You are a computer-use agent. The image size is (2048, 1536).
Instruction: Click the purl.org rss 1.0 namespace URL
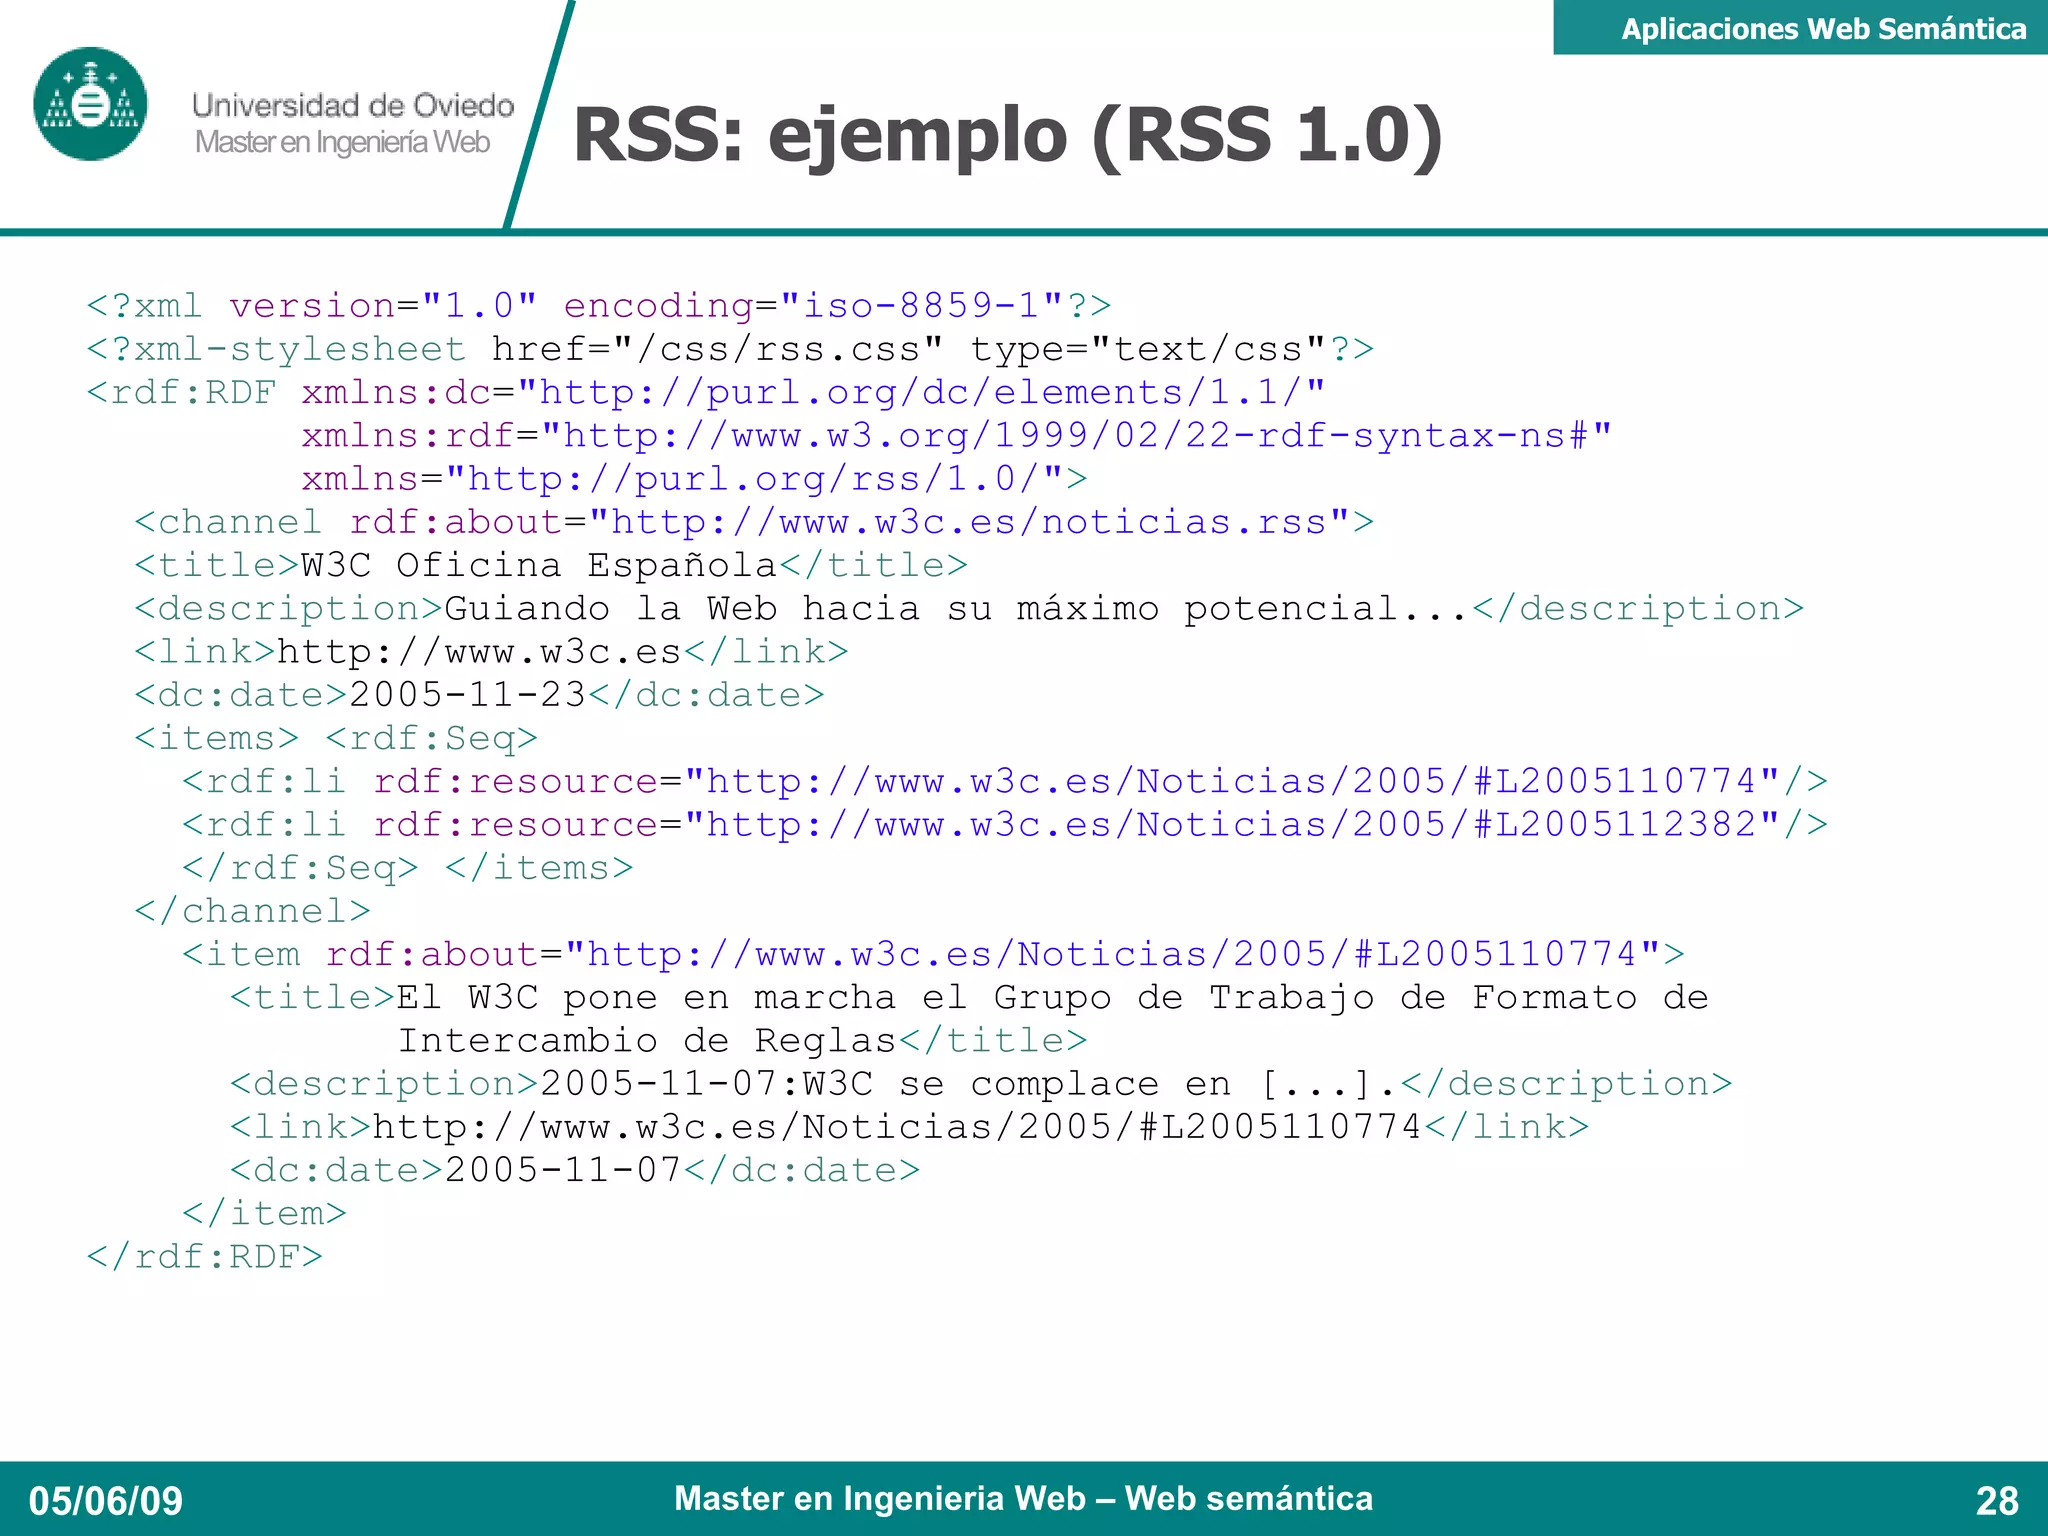pyautogui.click(x=754, y=479)
